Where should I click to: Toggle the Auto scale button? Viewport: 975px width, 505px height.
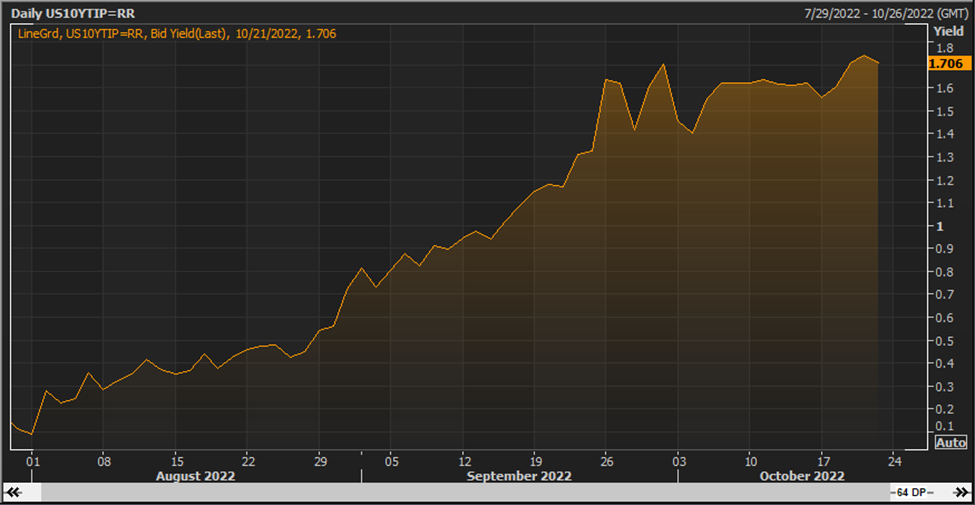951,442
